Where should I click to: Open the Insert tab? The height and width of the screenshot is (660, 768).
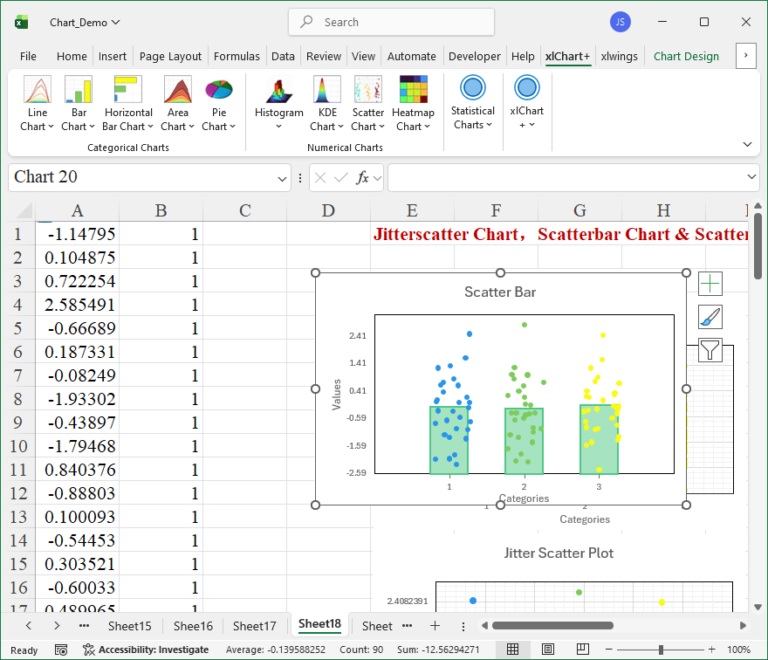[112, 56]
